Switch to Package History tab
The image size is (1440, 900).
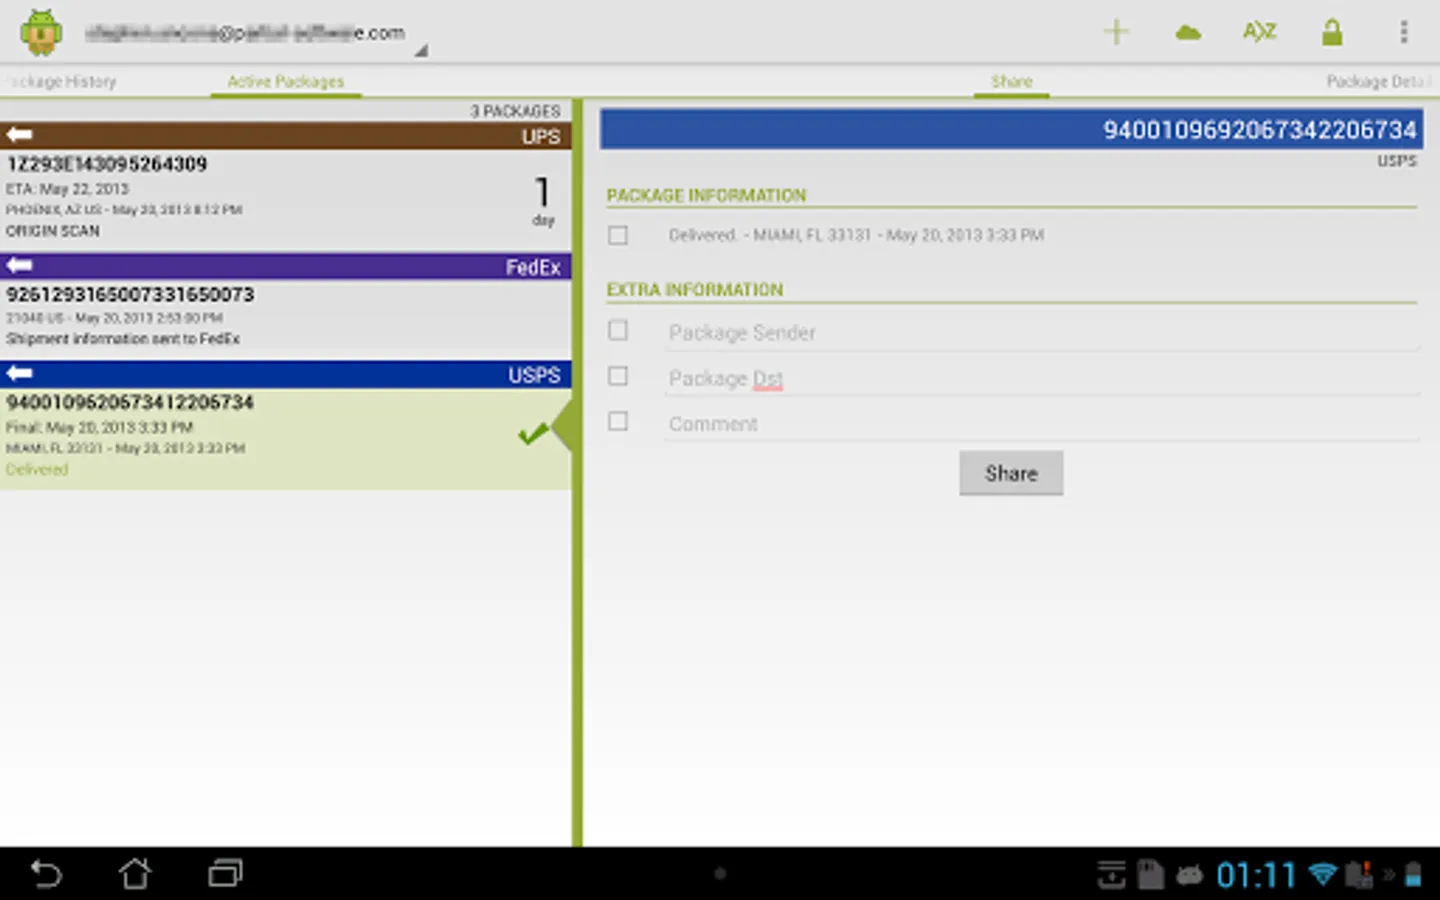click(63, 82)
